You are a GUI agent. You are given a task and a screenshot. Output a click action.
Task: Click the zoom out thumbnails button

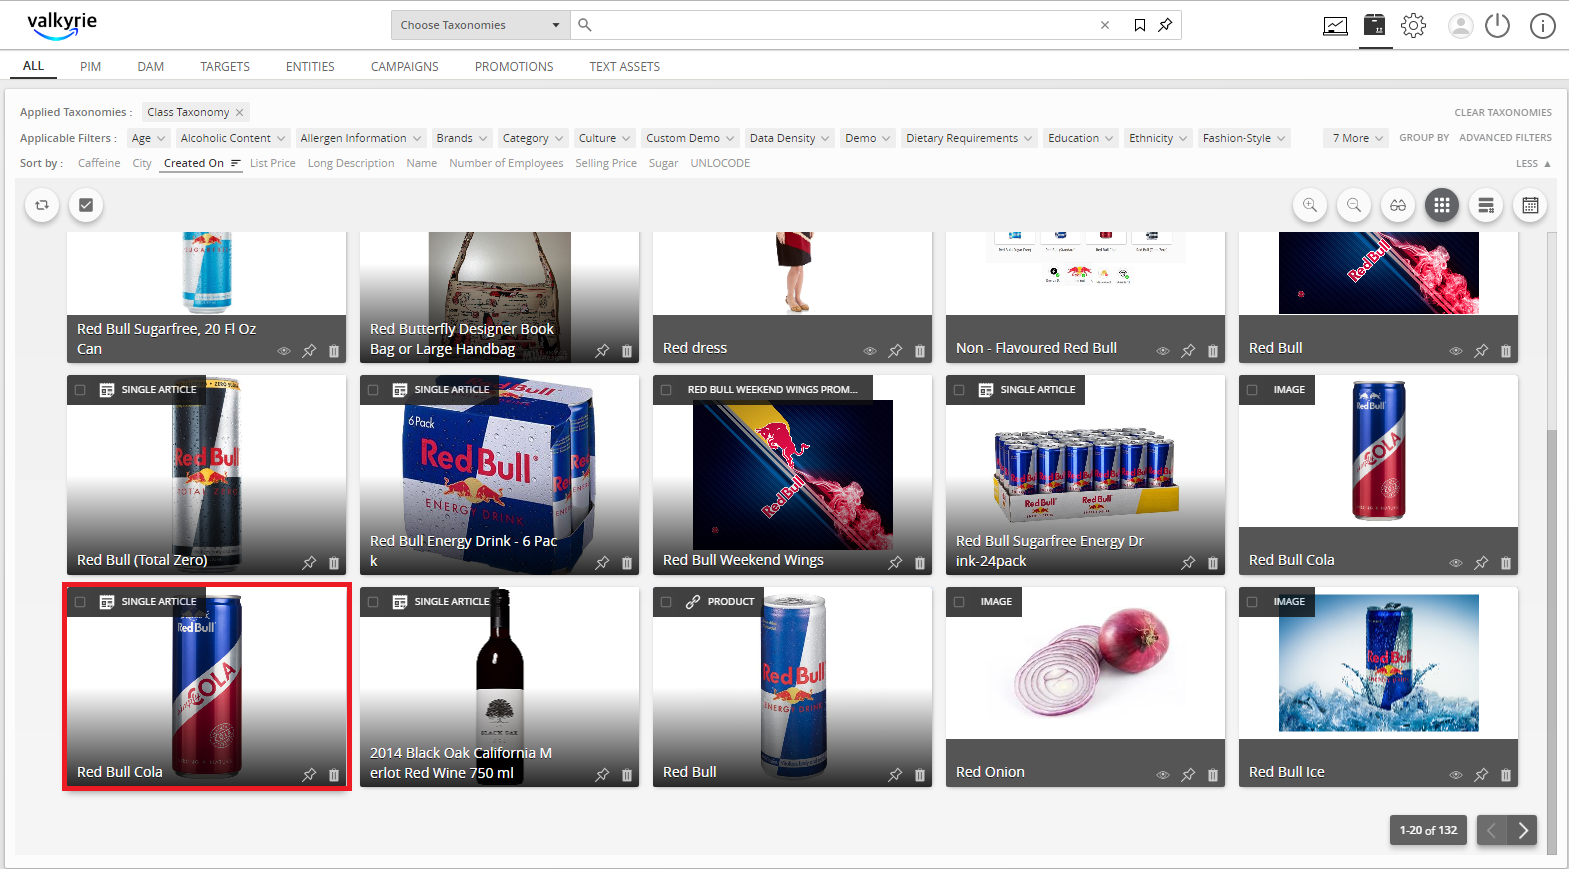pos(1354,205)
